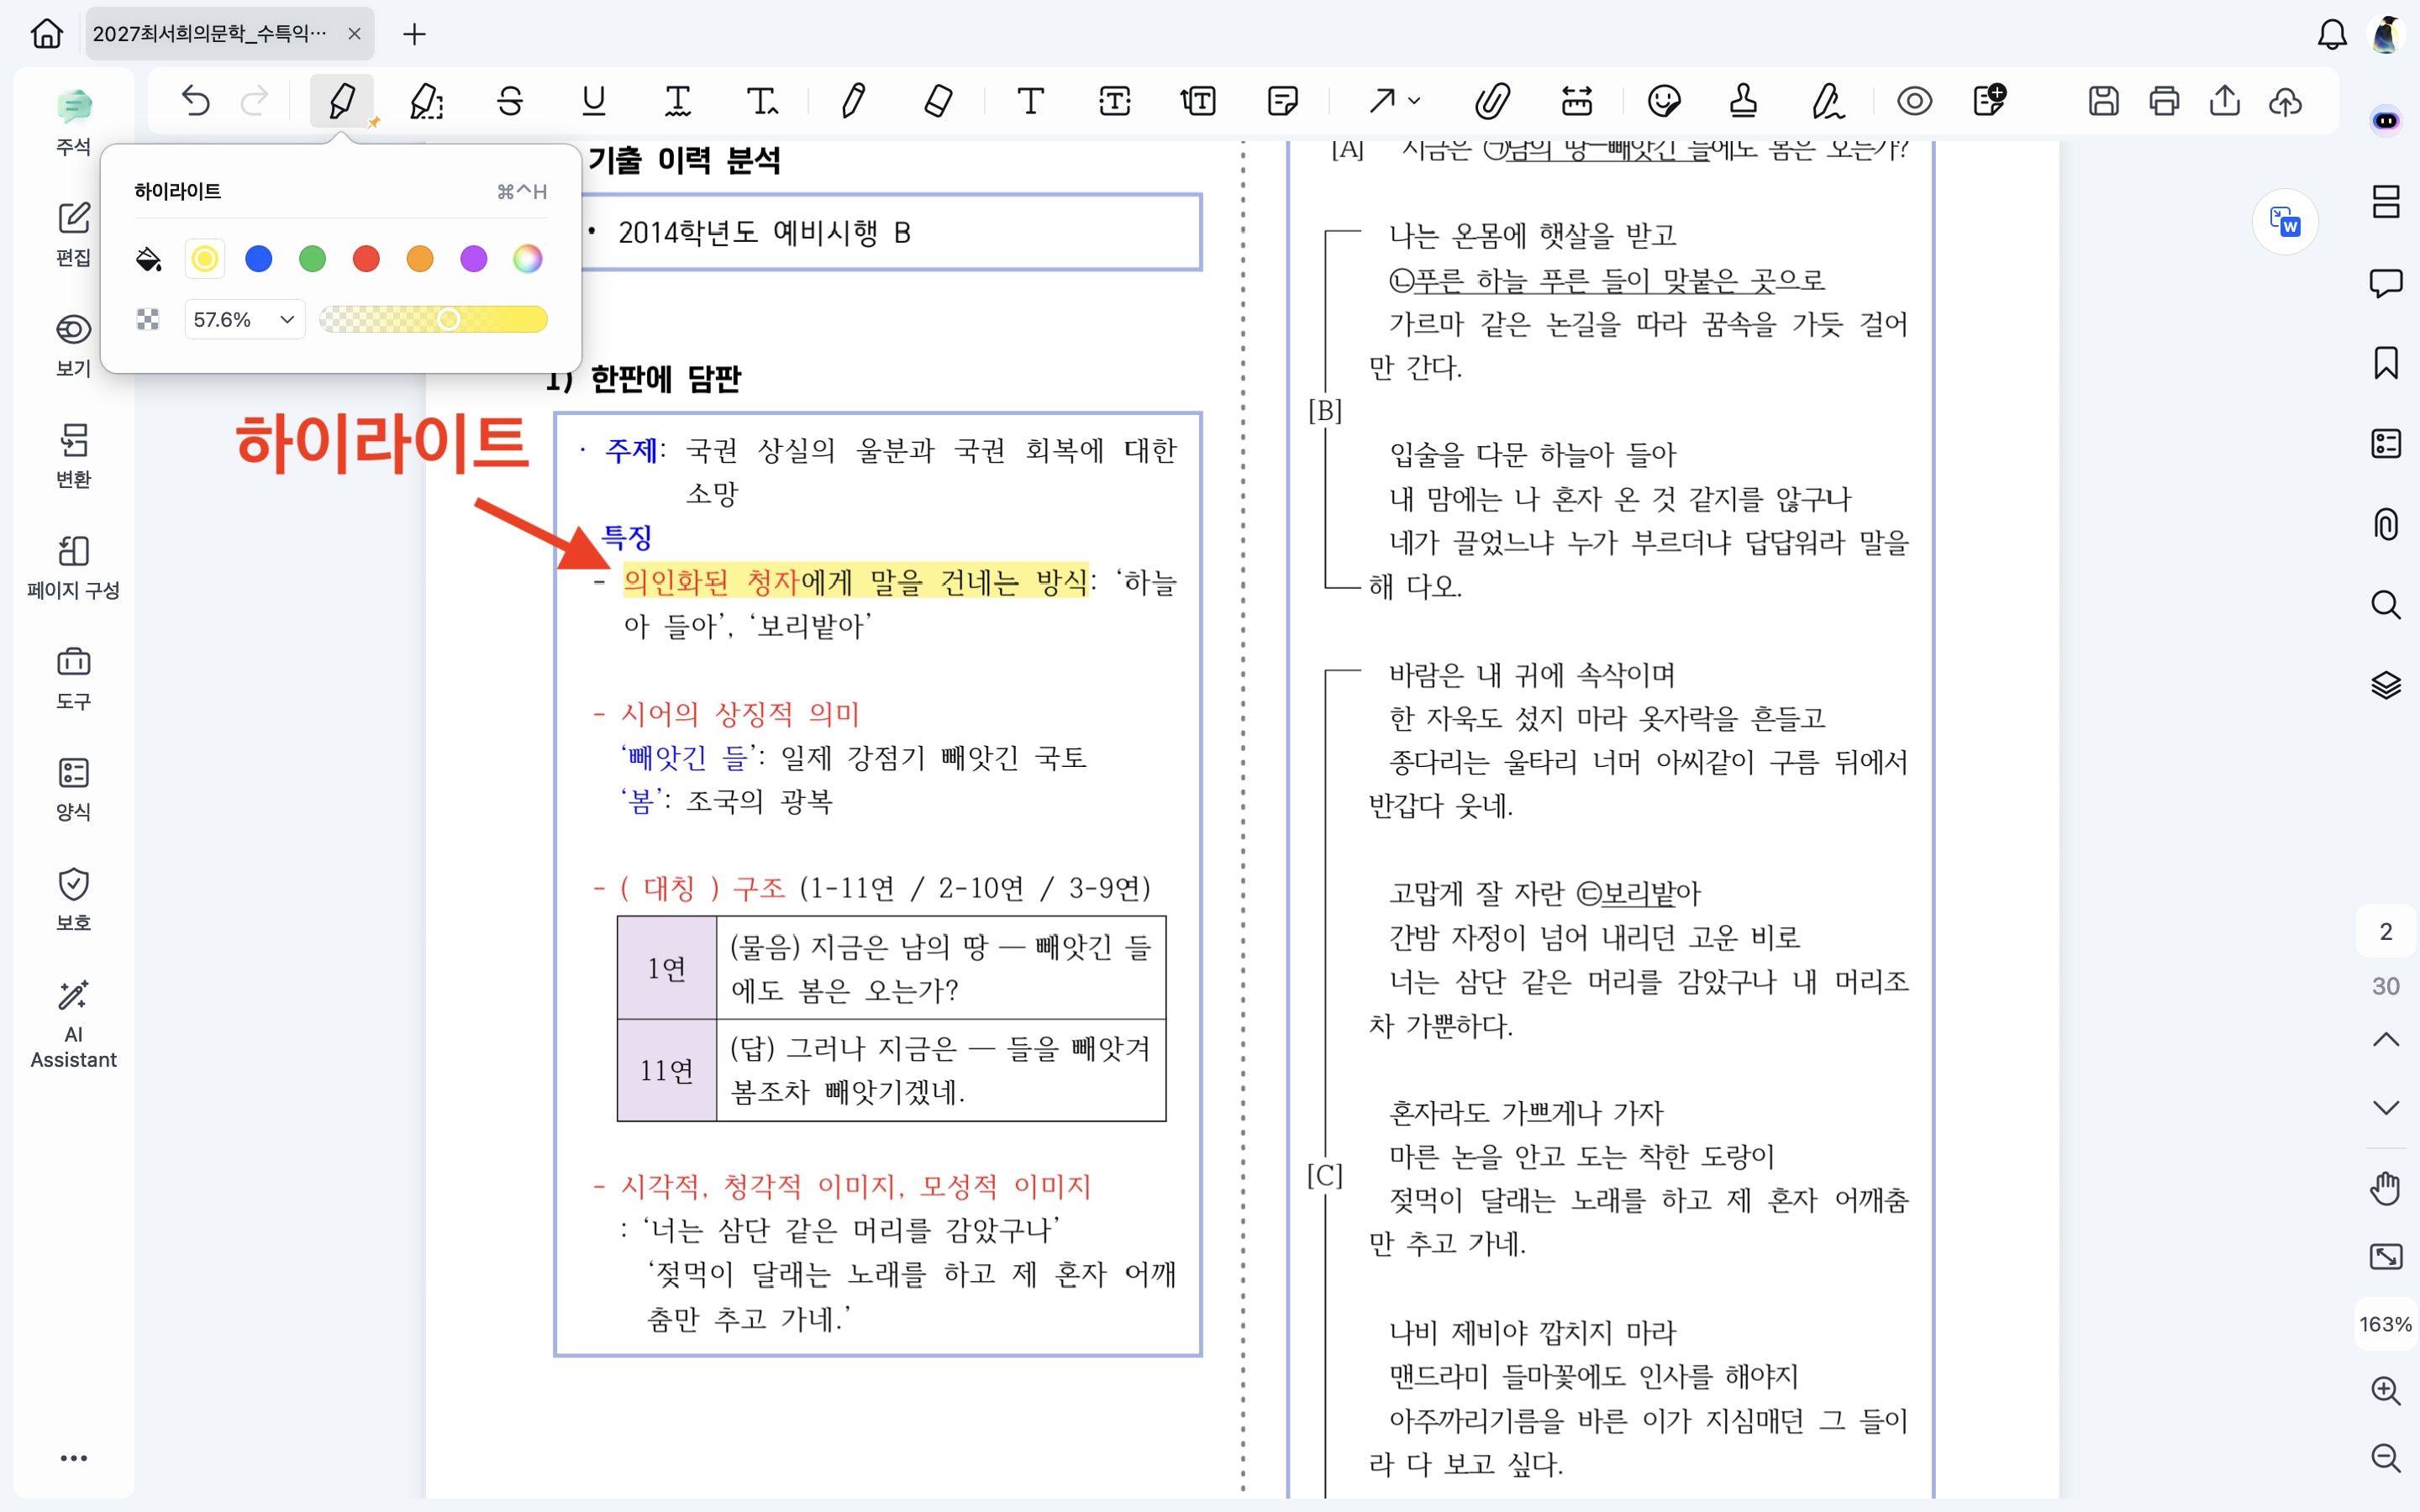The height and width of the screenshot is (1512, 2420).
Task: Select the Underline annotation tool
Action: coord(594,101)
